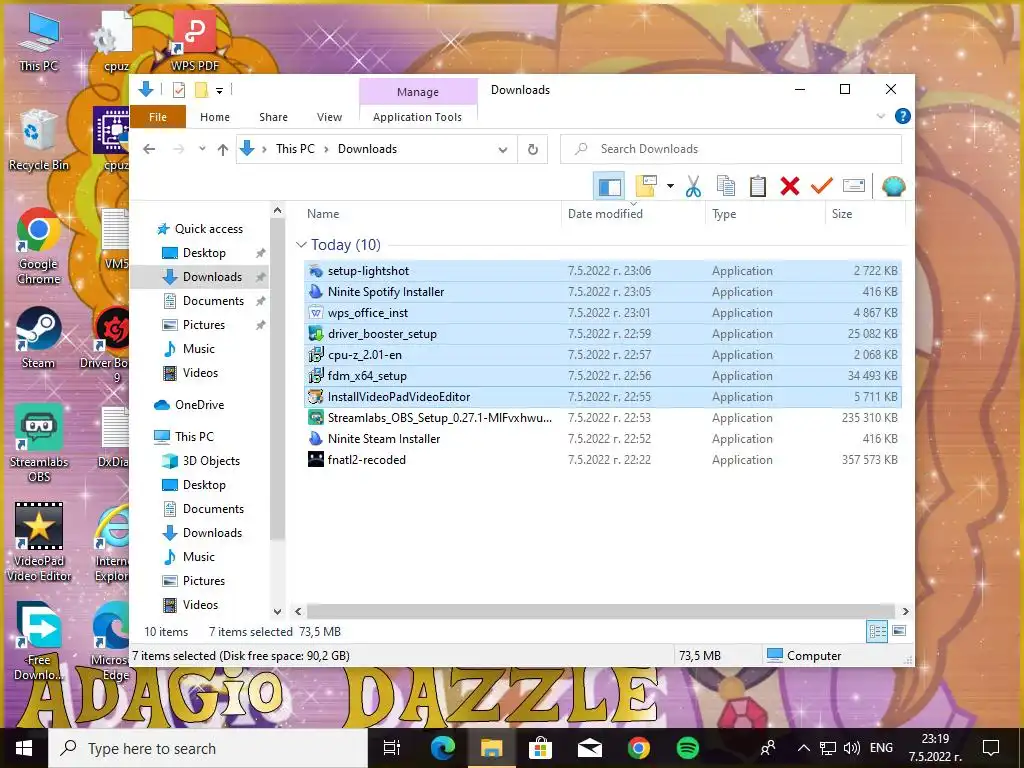Open pinned Documents under Quick access
Viewport: 1024px width, 768px height.
213,300
